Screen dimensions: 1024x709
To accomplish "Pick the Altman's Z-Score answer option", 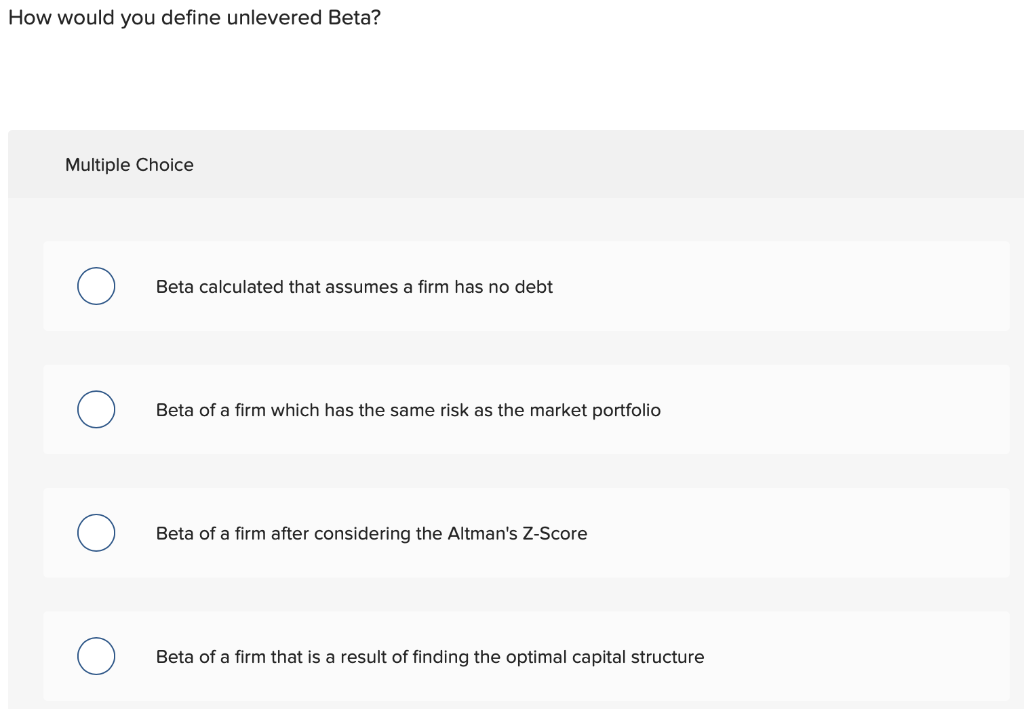I will tap(371, 533).
